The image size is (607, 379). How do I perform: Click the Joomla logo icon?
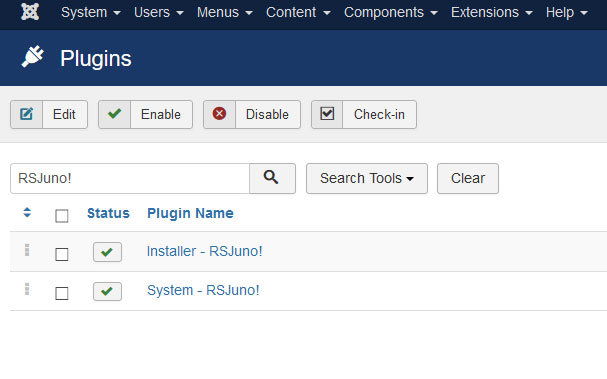click(x=30, y=12)
